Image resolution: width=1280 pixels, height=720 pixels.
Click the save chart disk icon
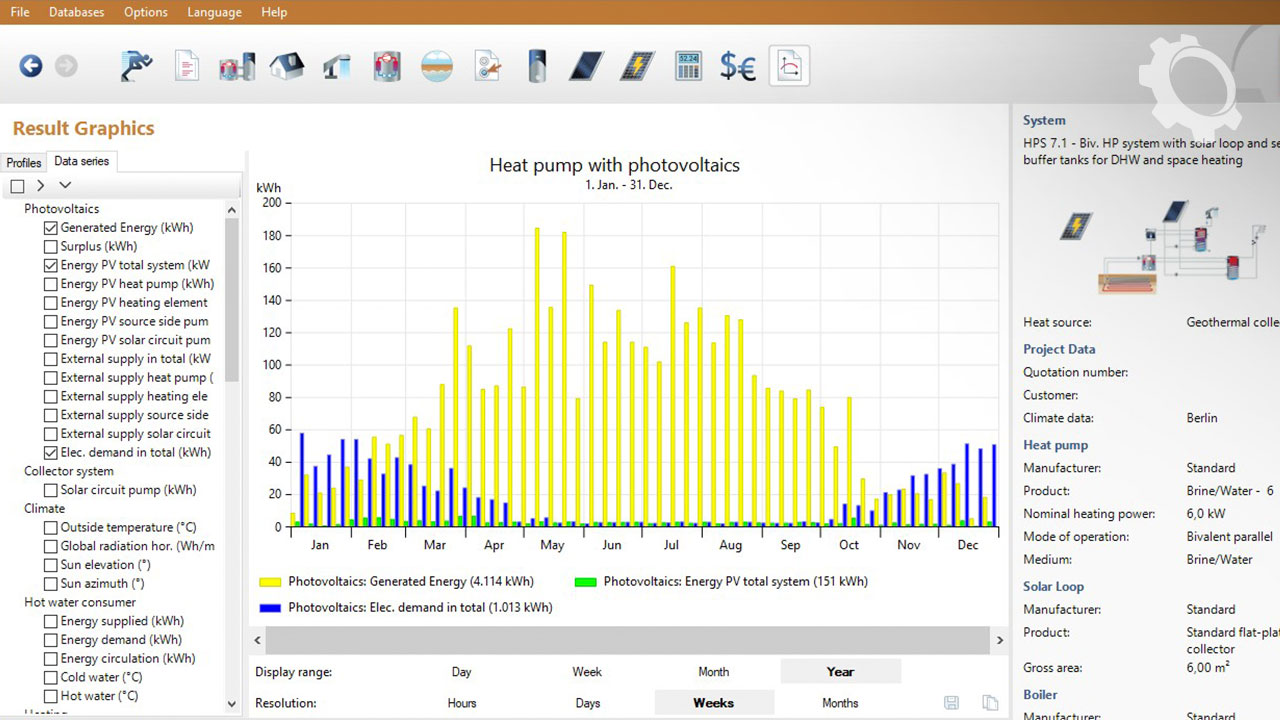(952, 703)
